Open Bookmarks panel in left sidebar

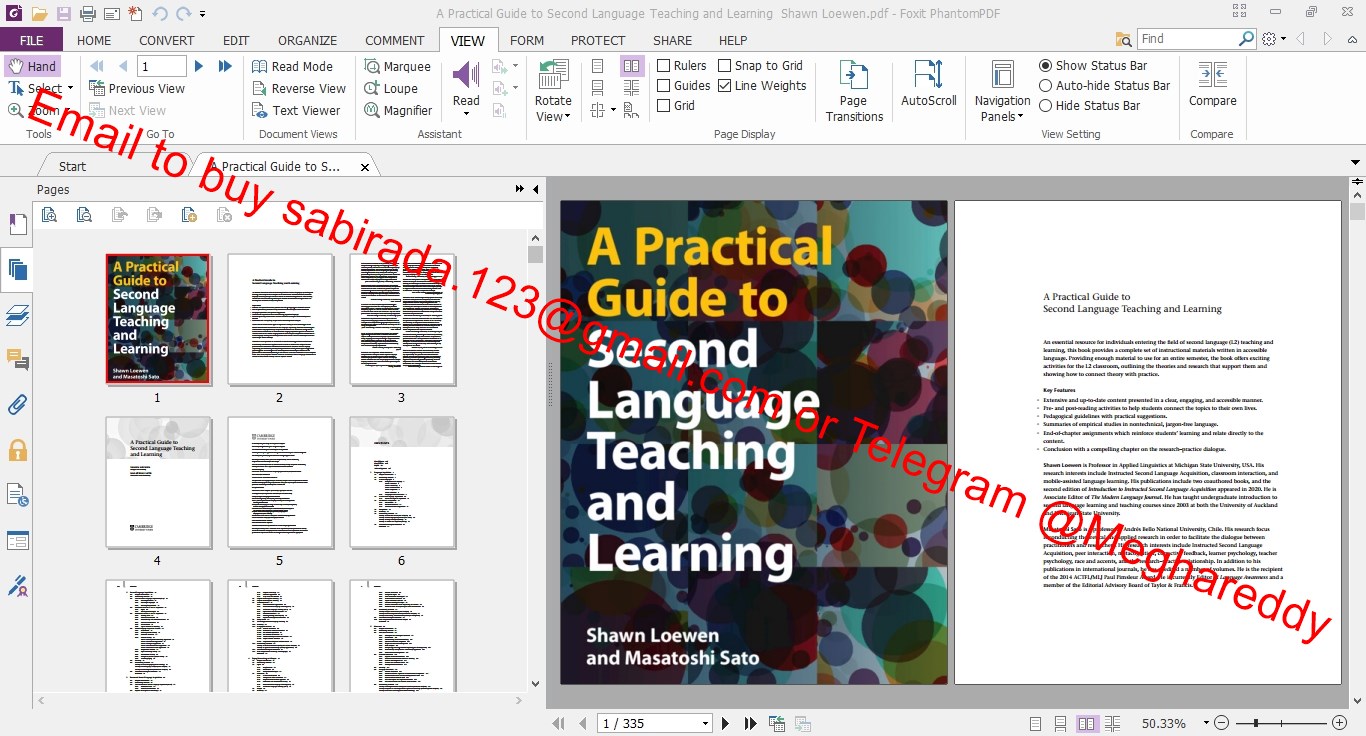point(17,224)
